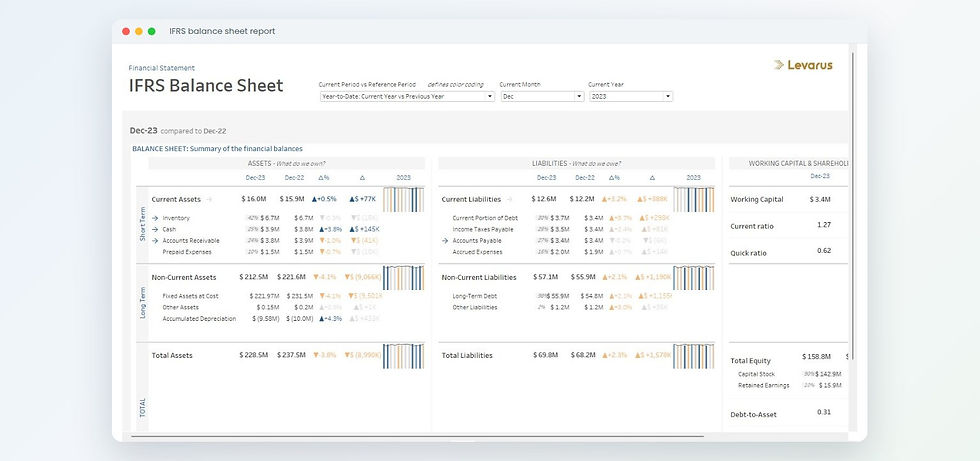The image size is (980, 461).
Task: Select the Other Assets row label
Action: point(181,307)
